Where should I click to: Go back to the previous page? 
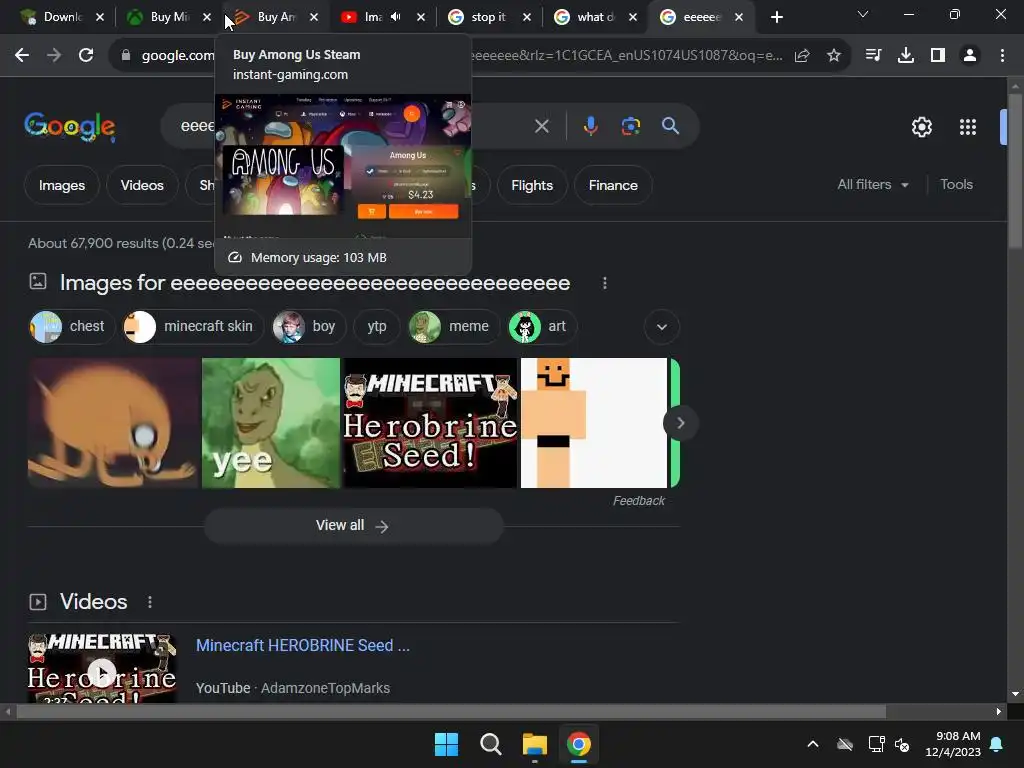[x=22, y=56]
